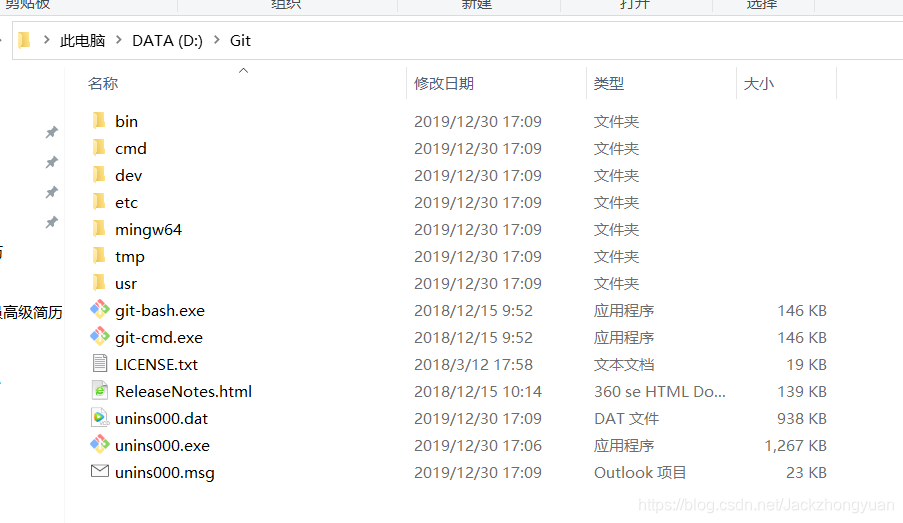Click the sort arrow above 名称 column
This screenshot has height=523, width=903.
244,70
